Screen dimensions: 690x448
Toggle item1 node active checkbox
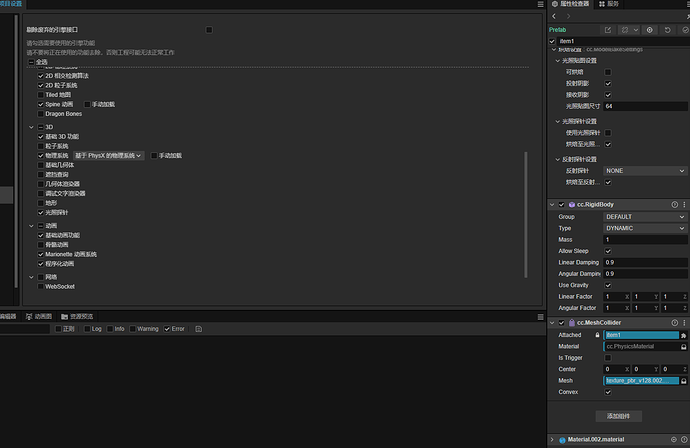tap(552, 41)
